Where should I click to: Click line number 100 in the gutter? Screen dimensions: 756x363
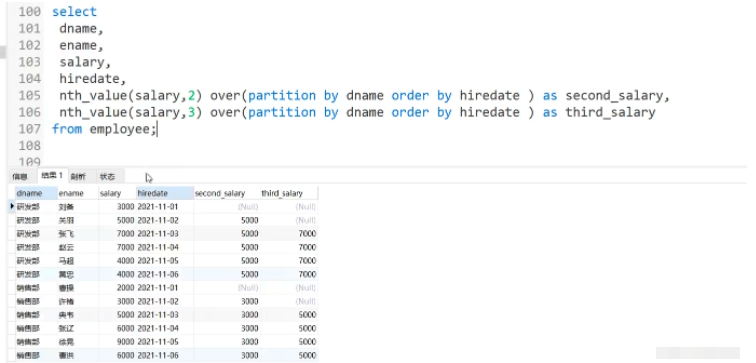pyautogui.click(x=29, y=12)
